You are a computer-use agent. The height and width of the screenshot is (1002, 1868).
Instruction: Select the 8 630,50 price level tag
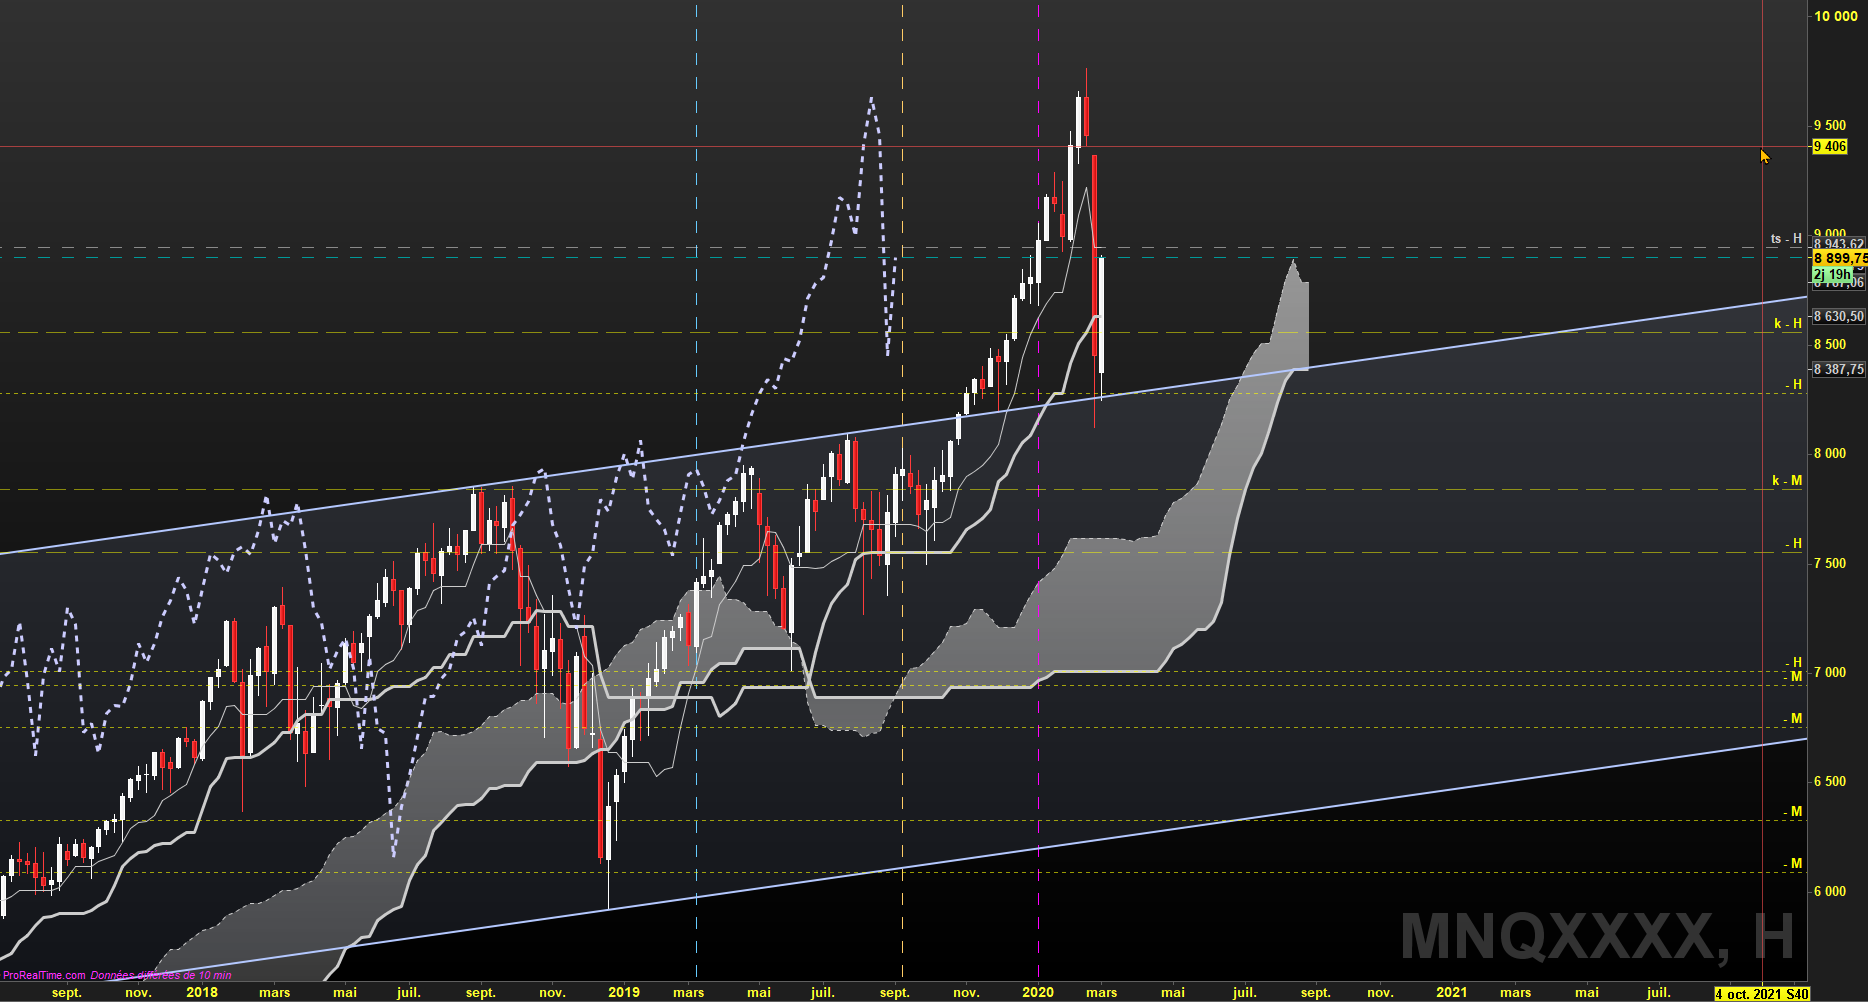point(1838,316)
